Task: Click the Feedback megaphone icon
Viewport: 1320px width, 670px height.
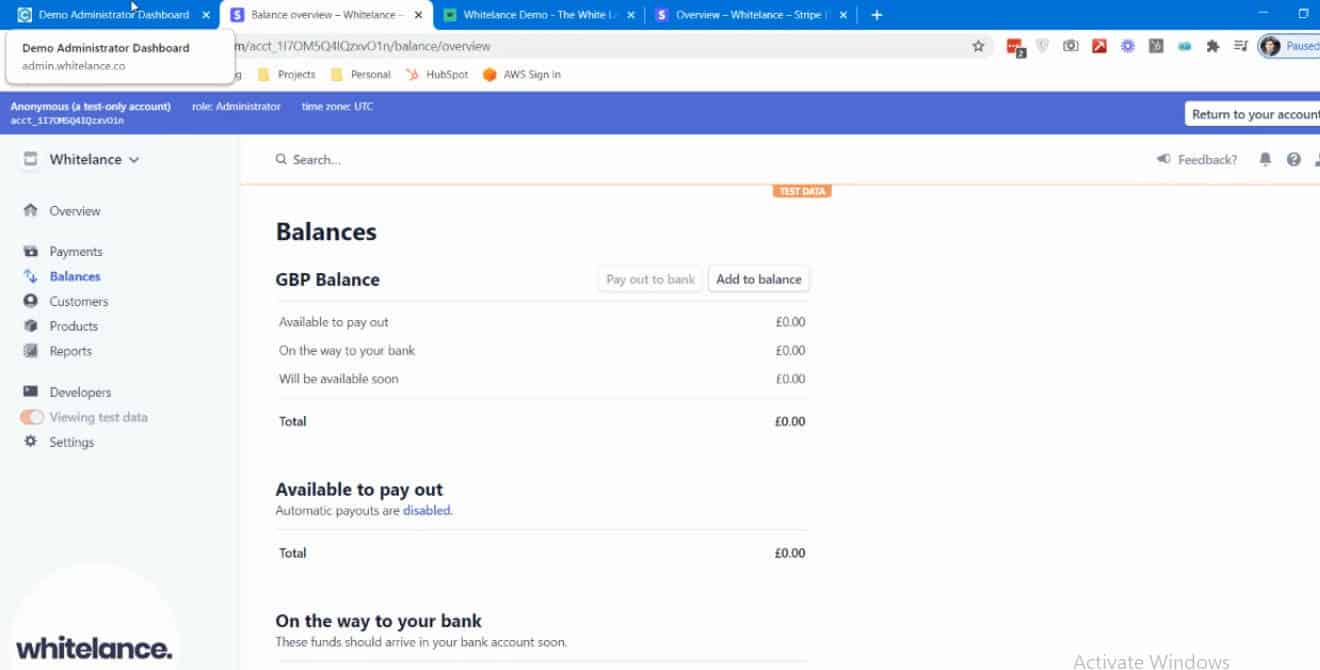Action: (1164, 160)
